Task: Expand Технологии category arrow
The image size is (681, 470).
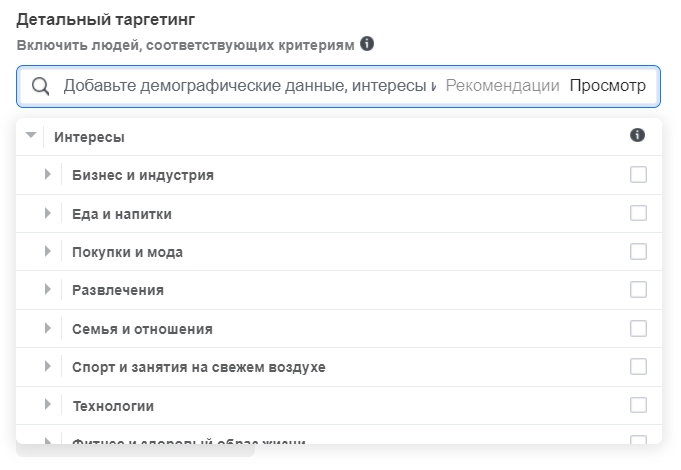Action: pos(48,404)
